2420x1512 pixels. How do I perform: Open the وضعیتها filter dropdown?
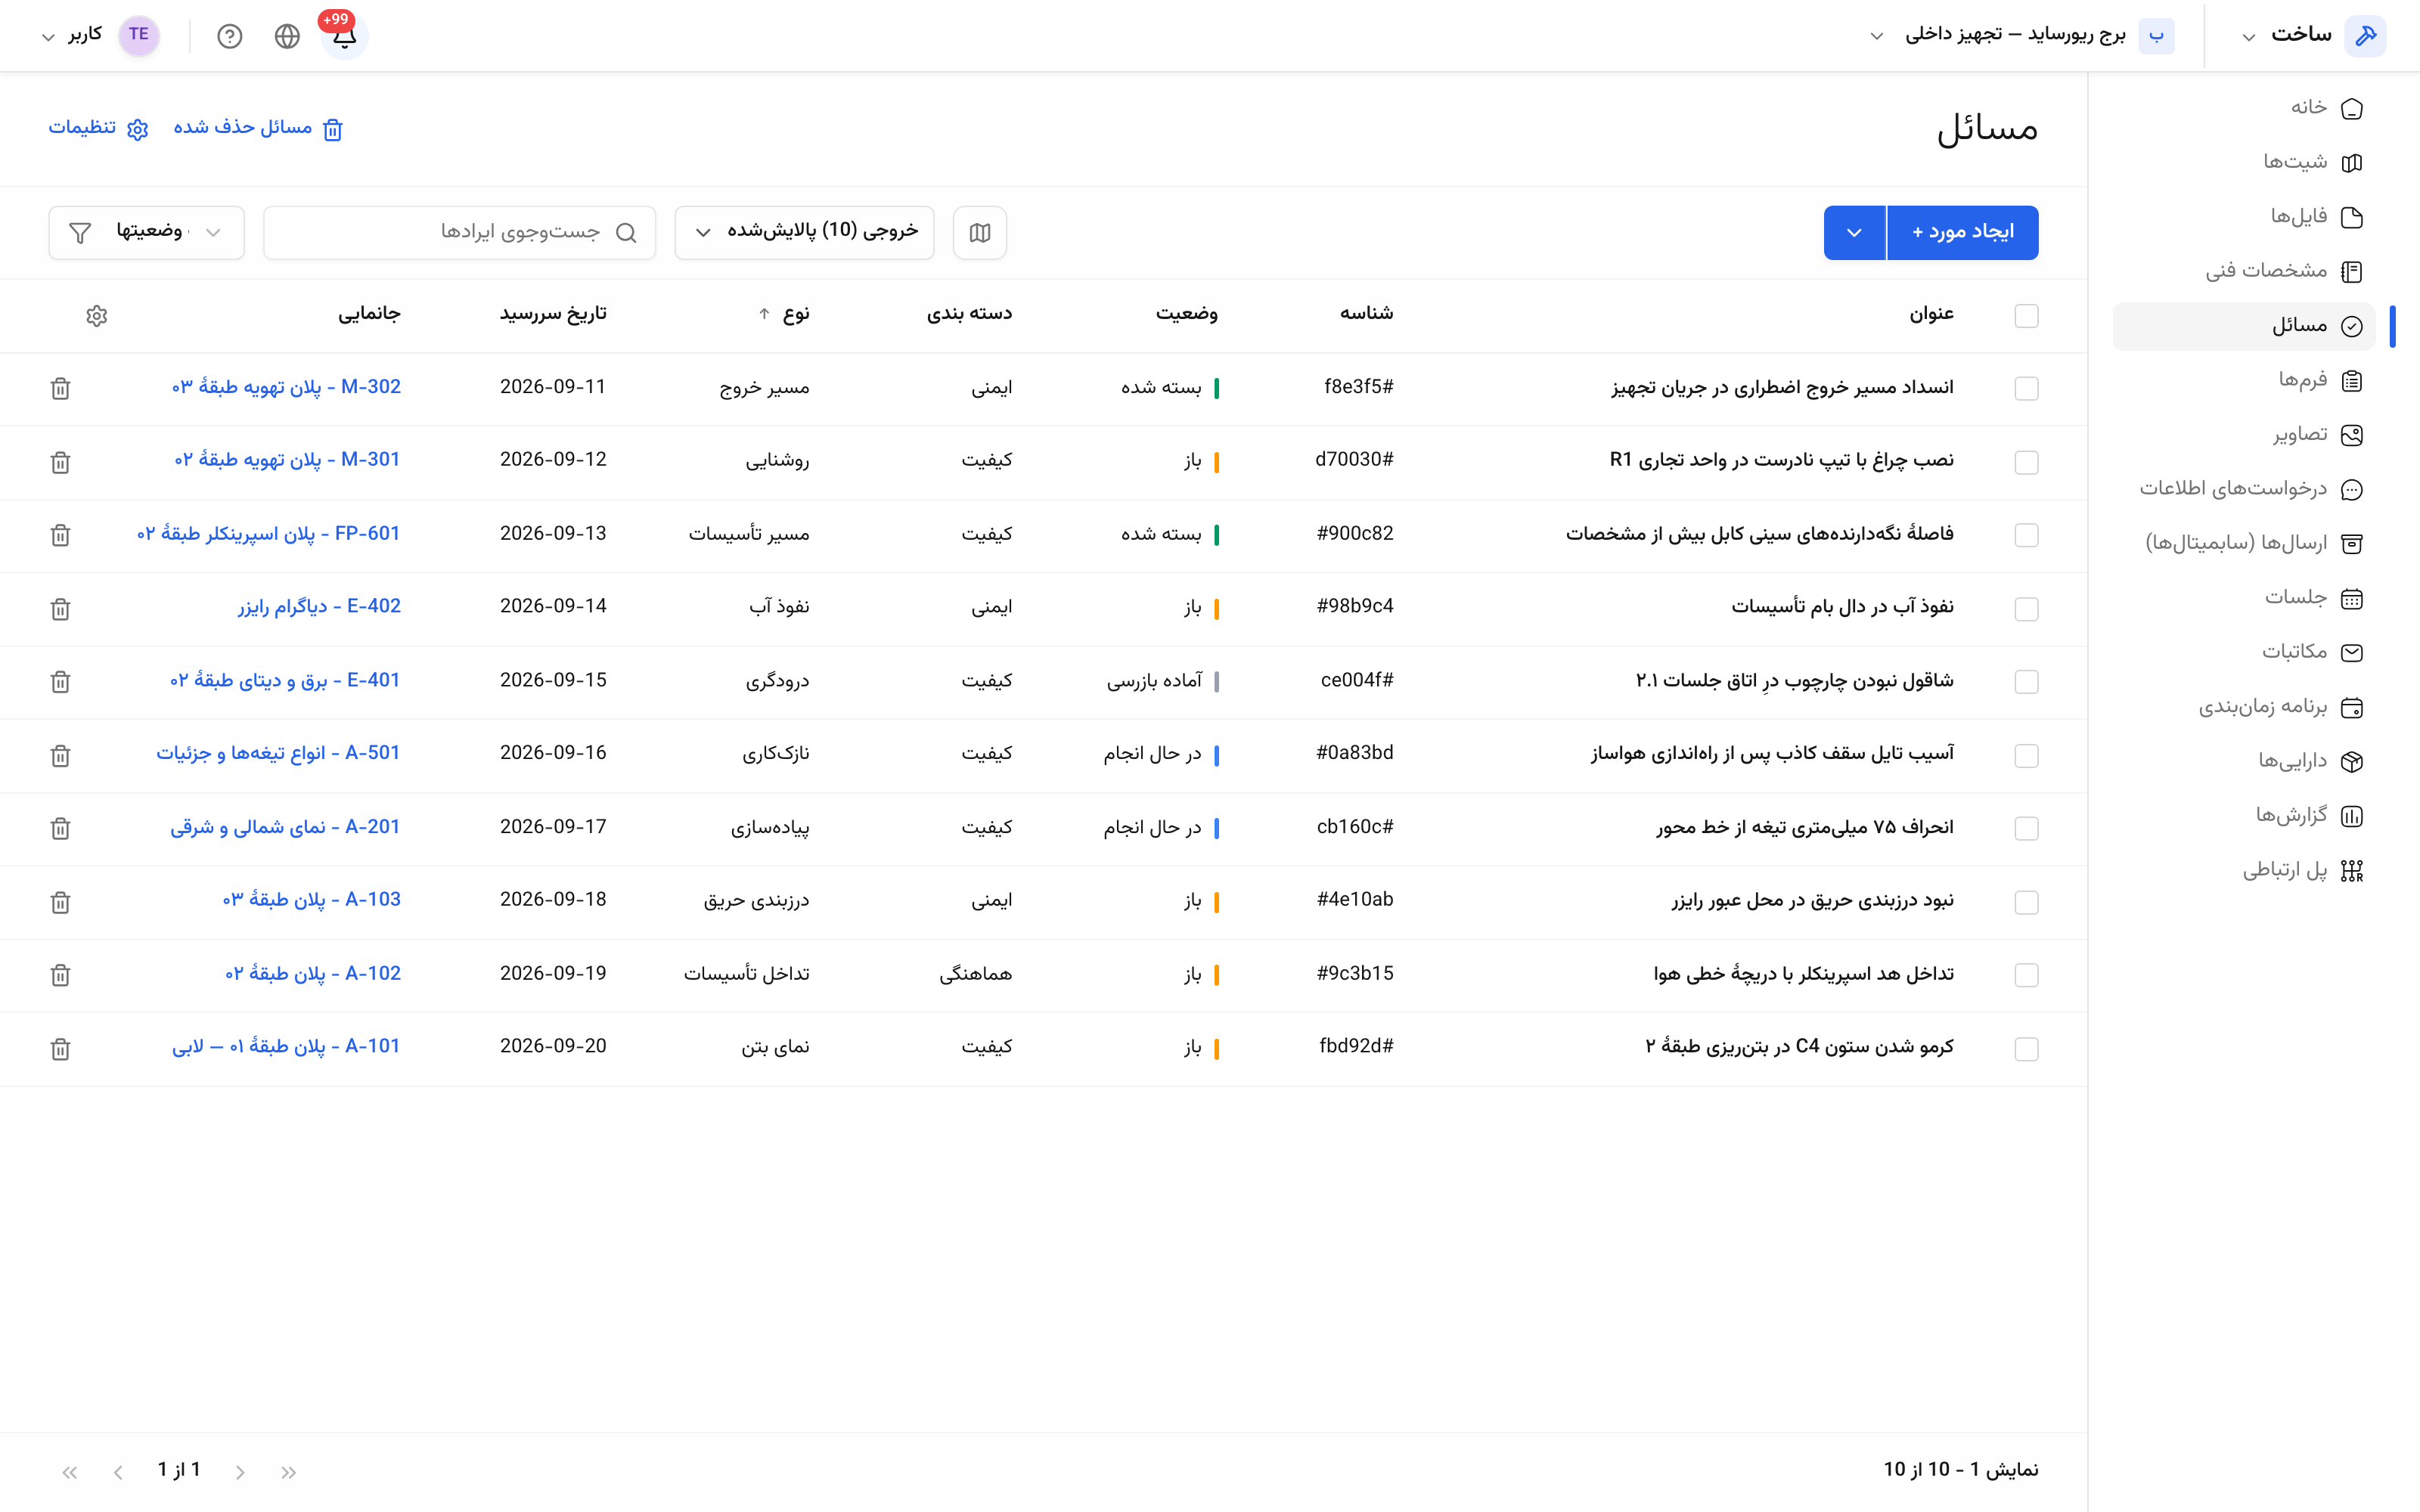(146, 232)
